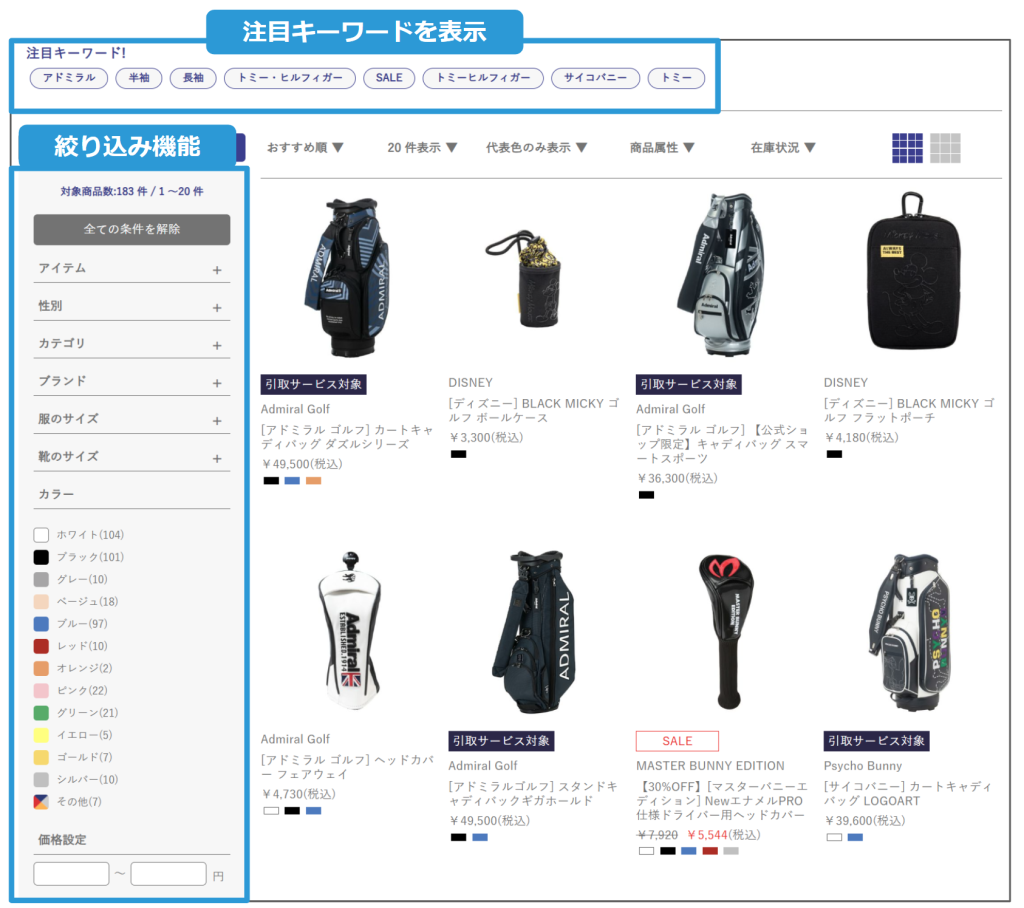Click the minimum price input field
The image size is (1024, 908).
(71, 874)
